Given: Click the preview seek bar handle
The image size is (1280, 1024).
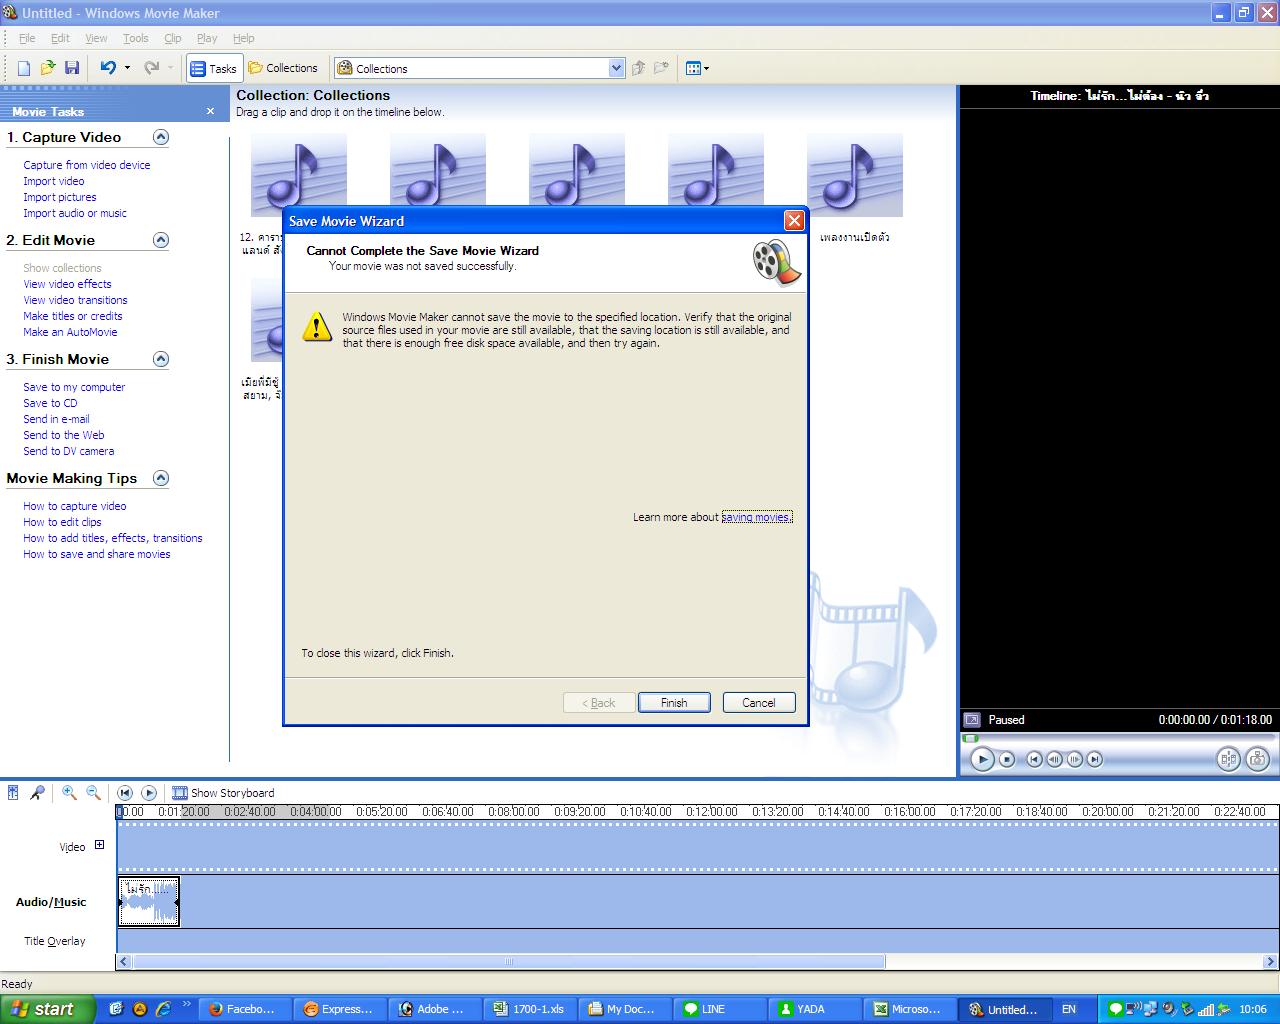Looking at the screenshot, I should click(971, 739).
